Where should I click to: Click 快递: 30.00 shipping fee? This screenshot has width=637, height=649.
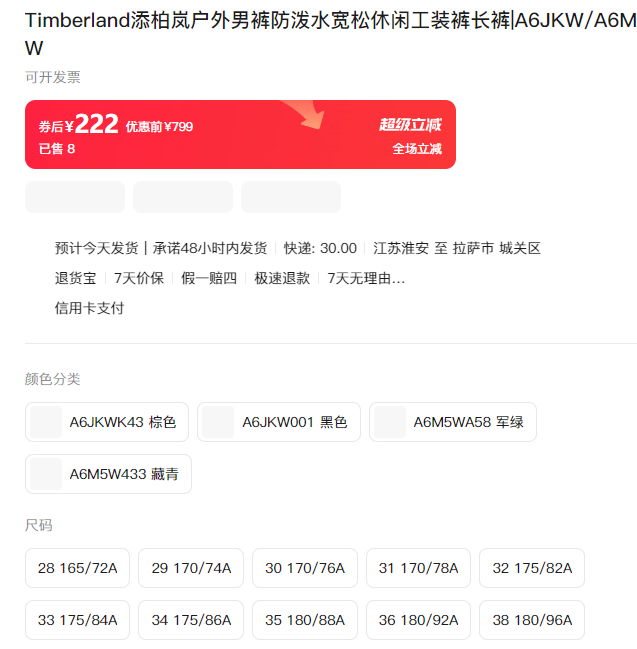[320, 248]
